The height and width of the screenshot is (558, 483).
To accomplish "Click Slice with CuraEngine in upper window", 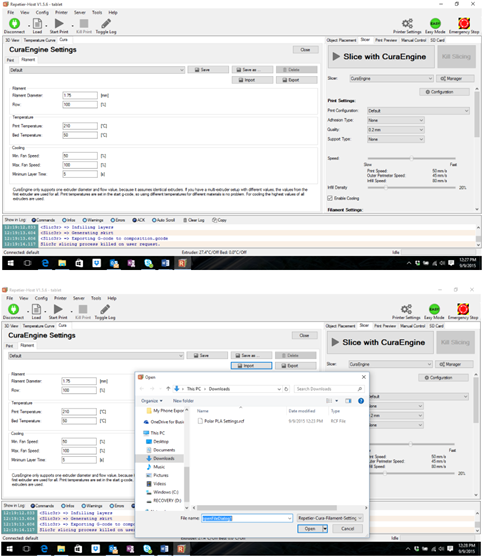I will click(381, 57).
